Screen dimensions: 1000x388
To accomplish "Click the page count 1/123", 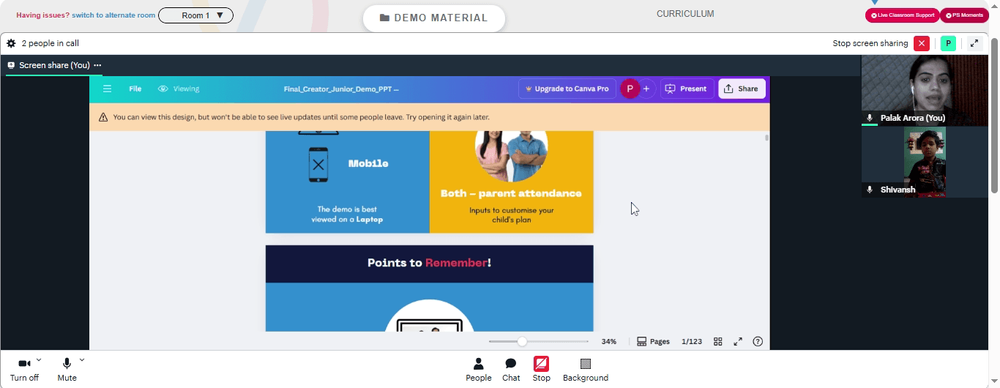I will pos(691,341).
